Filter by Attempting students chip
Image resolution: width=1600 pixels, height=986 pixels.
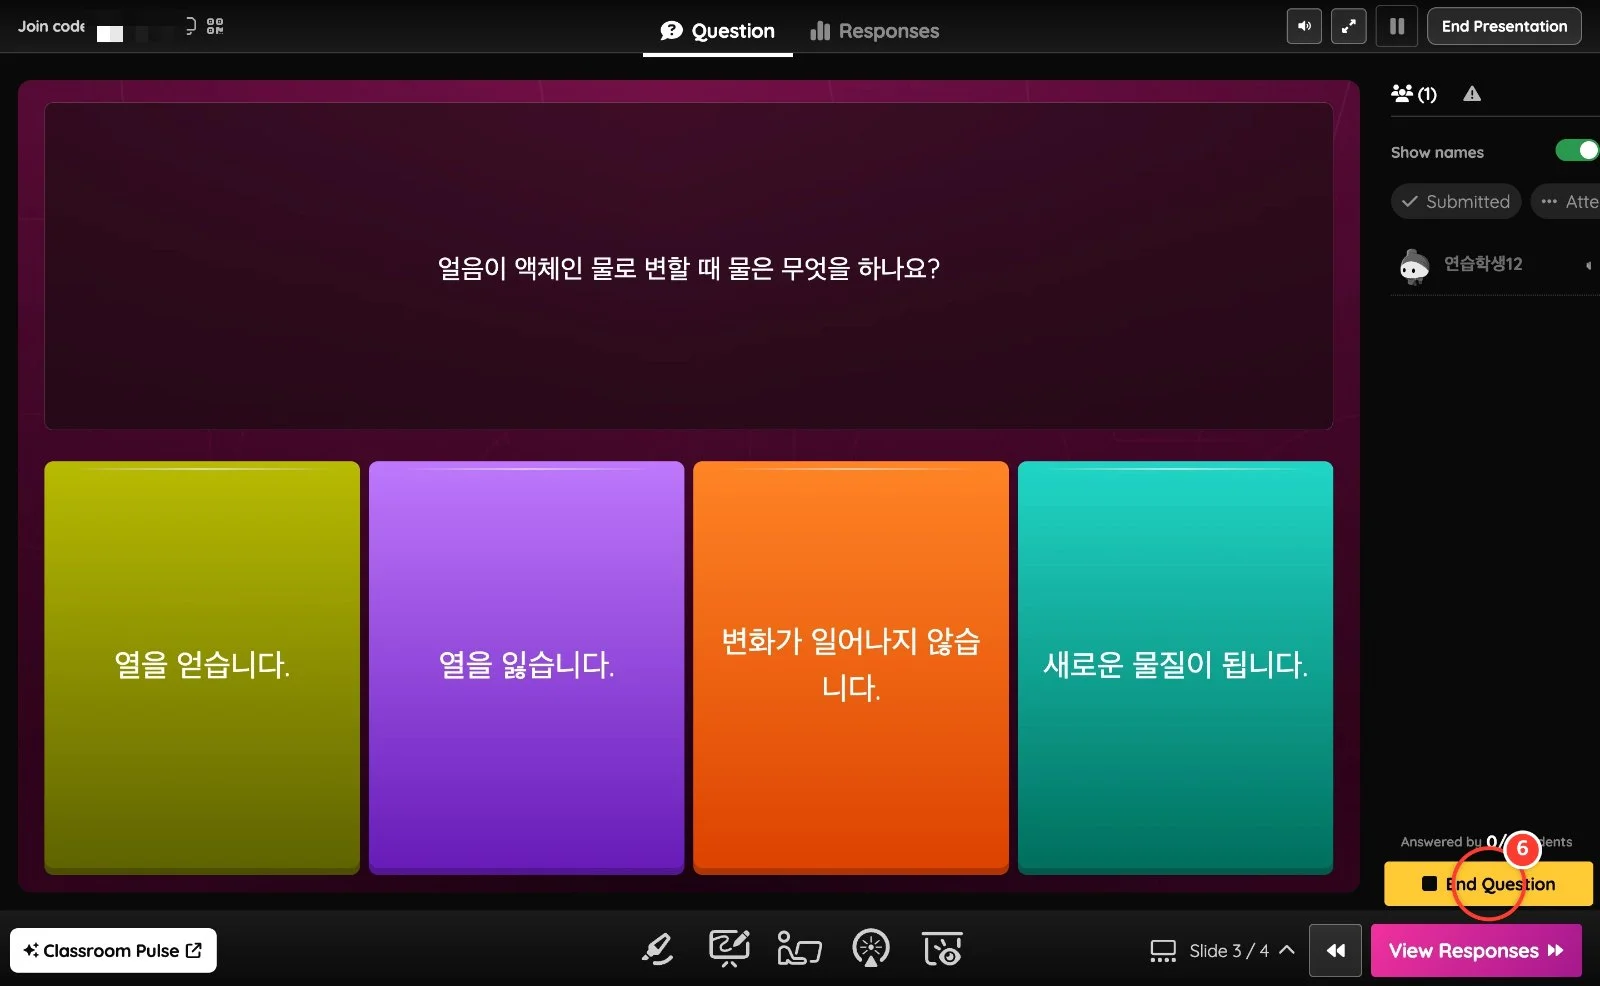pos(1567,201)
